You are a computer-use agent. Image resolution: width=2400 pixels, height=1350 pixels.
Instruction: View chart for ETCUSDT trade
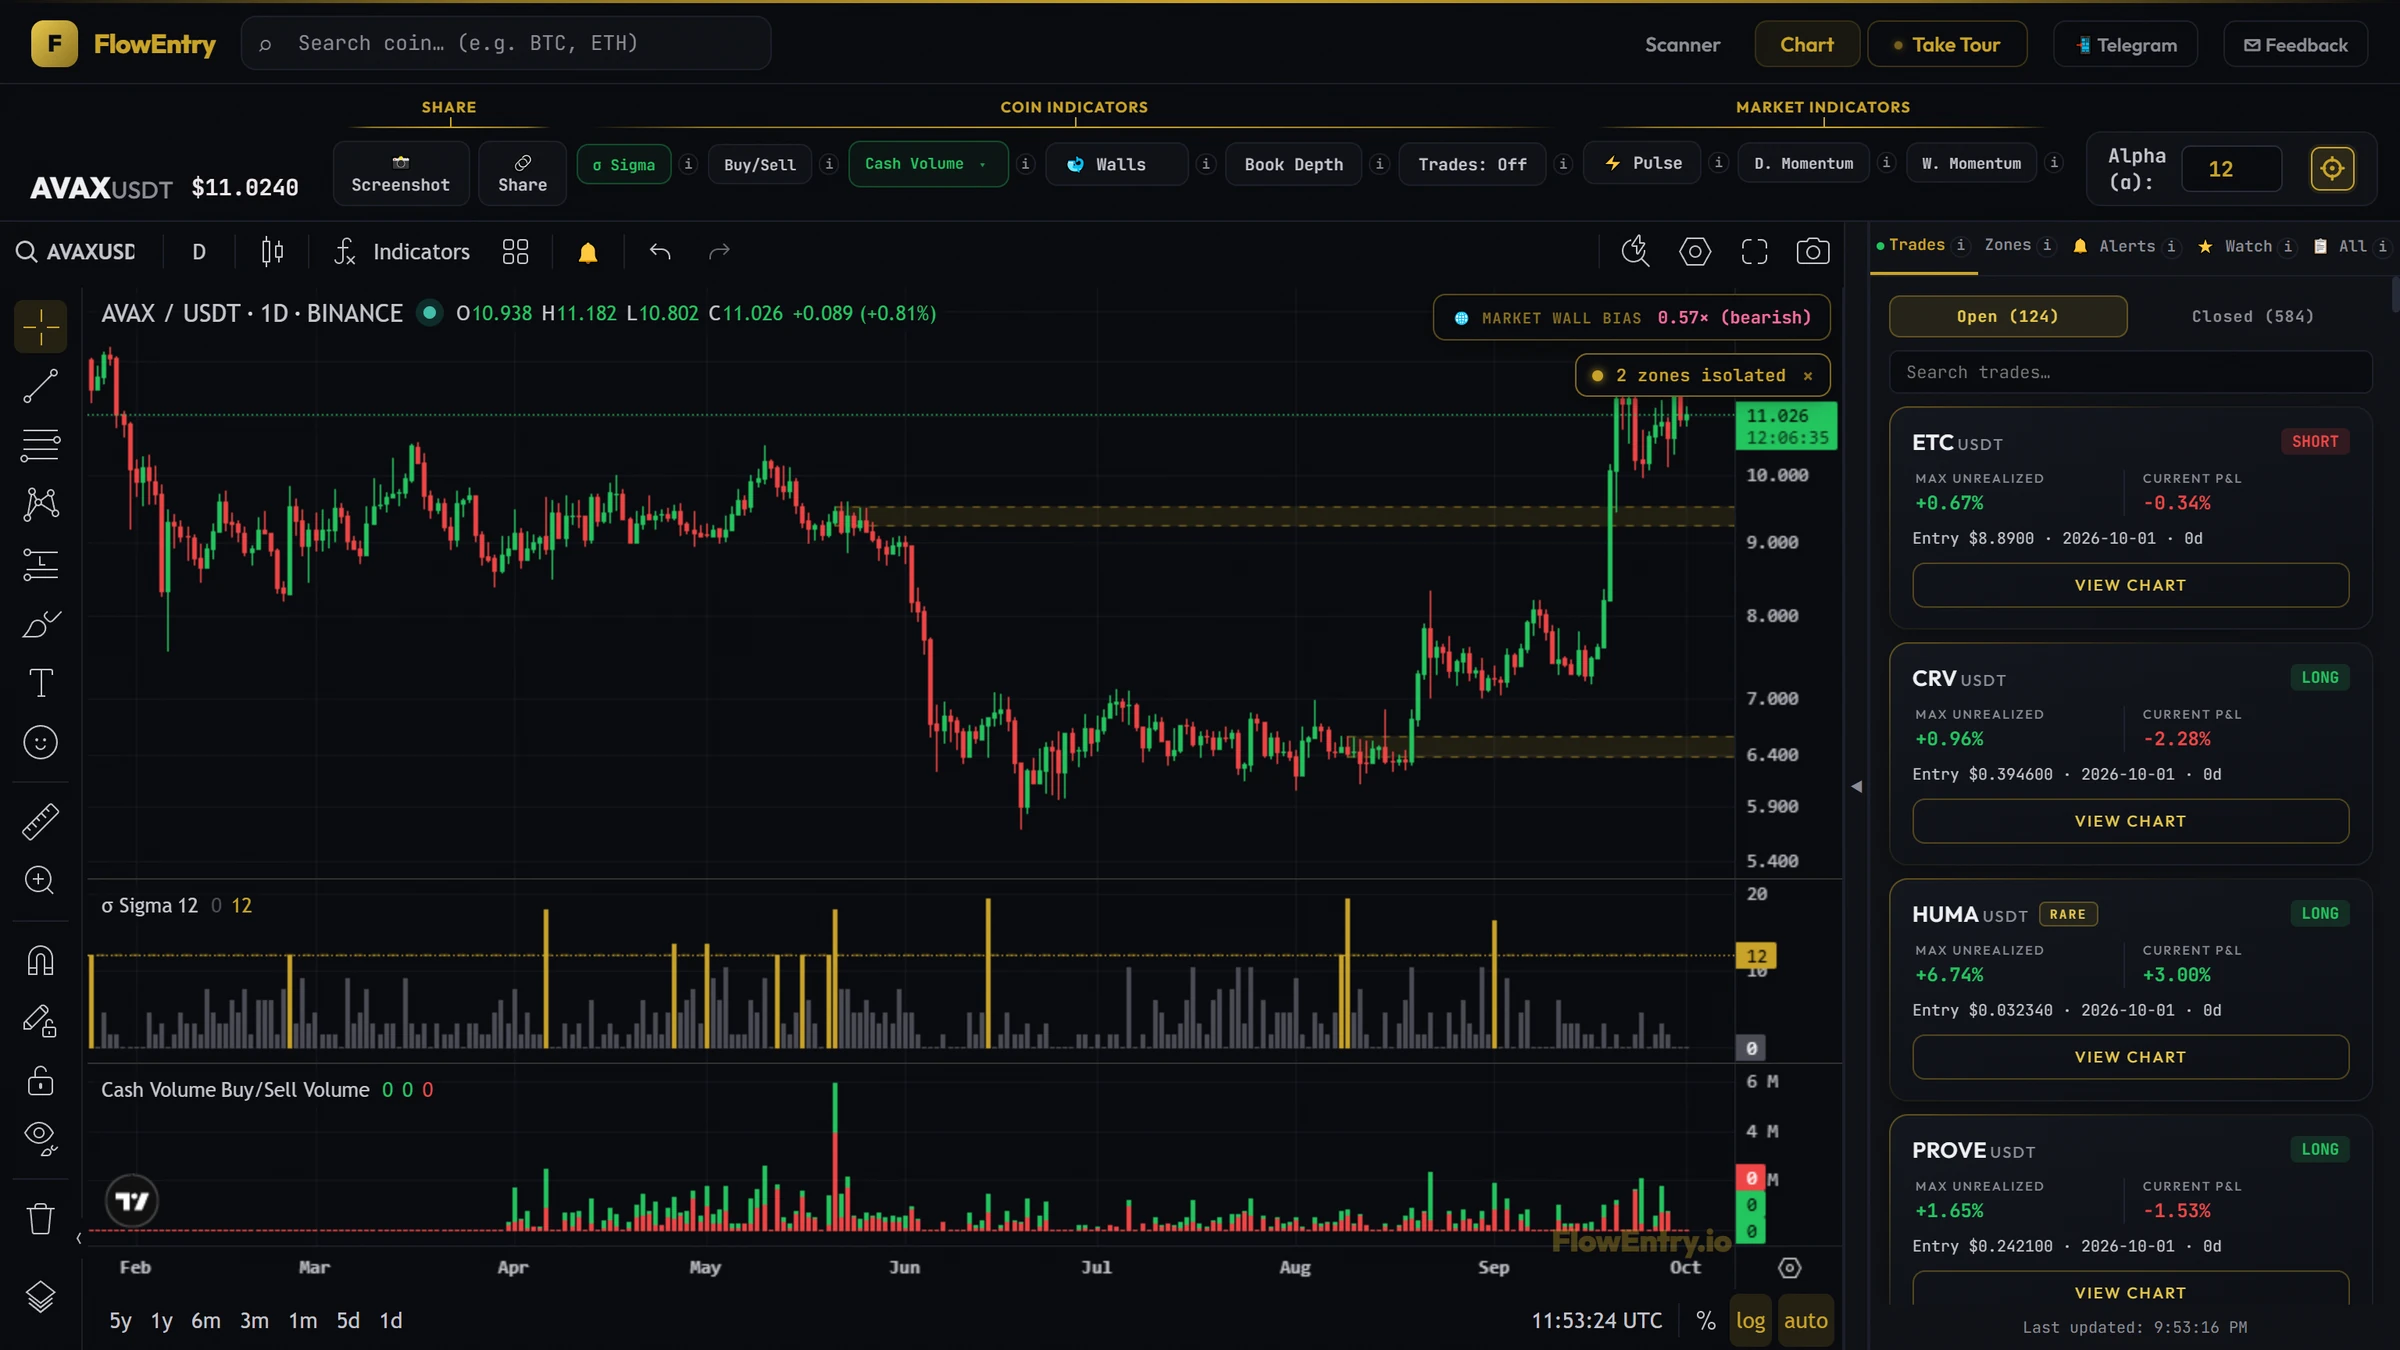2130,585
